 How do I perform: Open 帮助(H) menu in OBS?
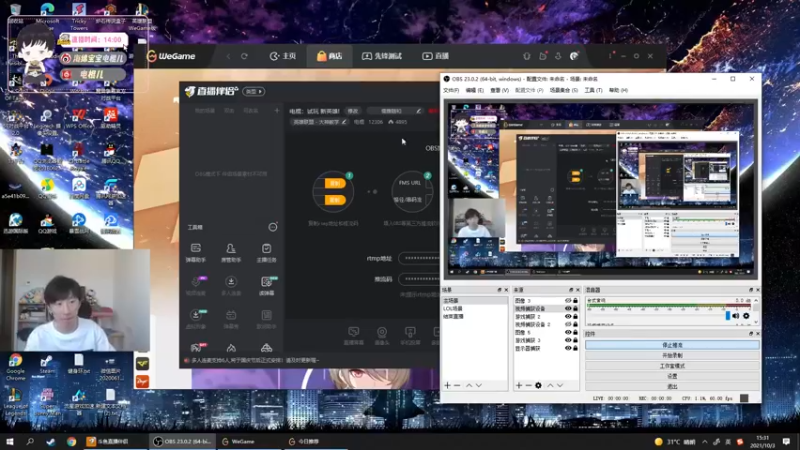[618, 90]
